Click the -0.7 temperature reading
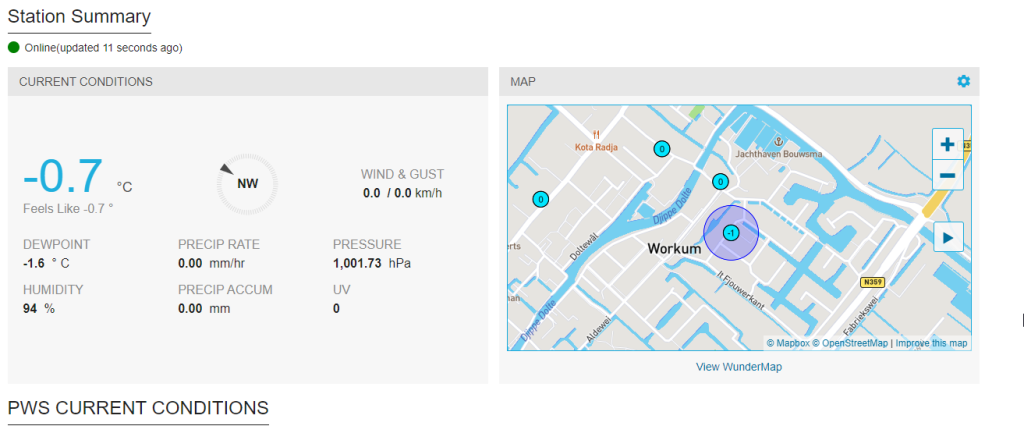Screen dimensions: 1024x426 (x=63, y=176)
